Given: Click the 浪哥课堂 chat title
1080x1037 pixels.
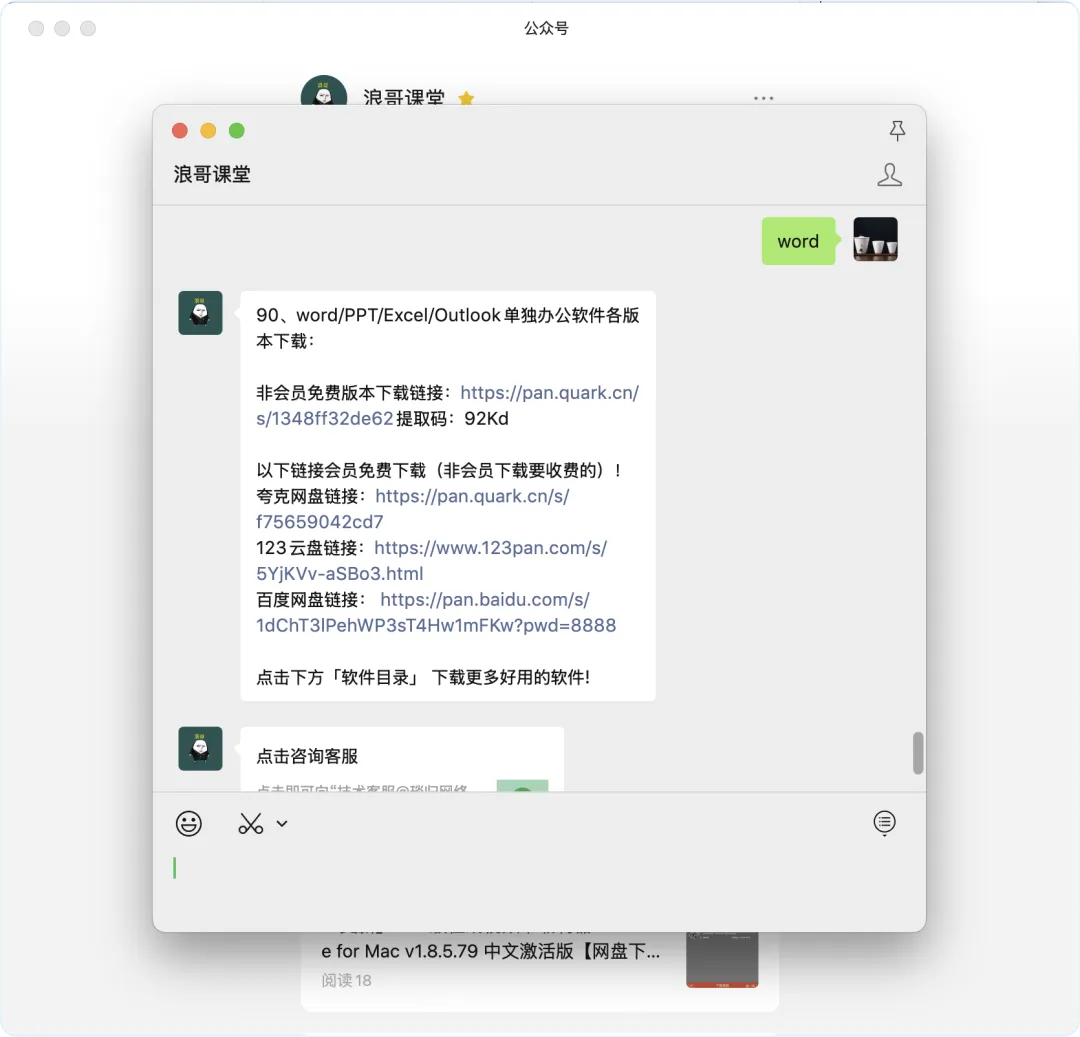Looking at the screenshot, I should [212, 174].
